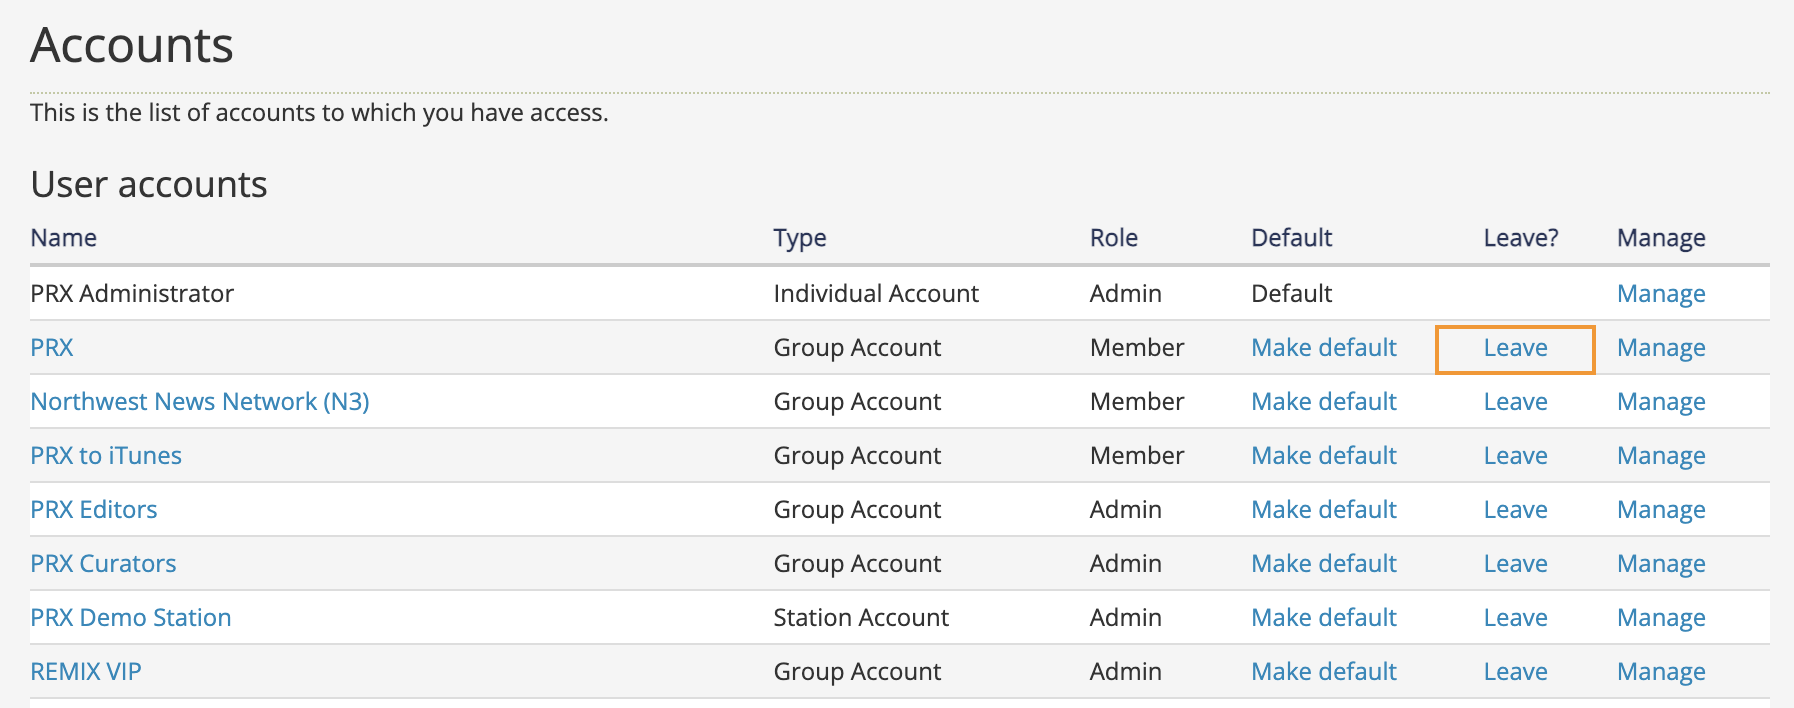Leave the PRX group account
The width and height of the screenshot is (1794, 708).
(1515, 347)
